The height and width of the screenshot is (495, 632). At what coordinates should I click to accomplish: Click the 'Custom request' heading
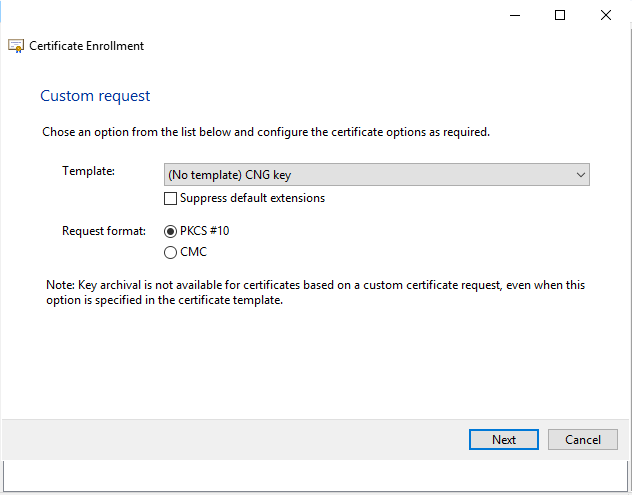[x=95, y=96]
